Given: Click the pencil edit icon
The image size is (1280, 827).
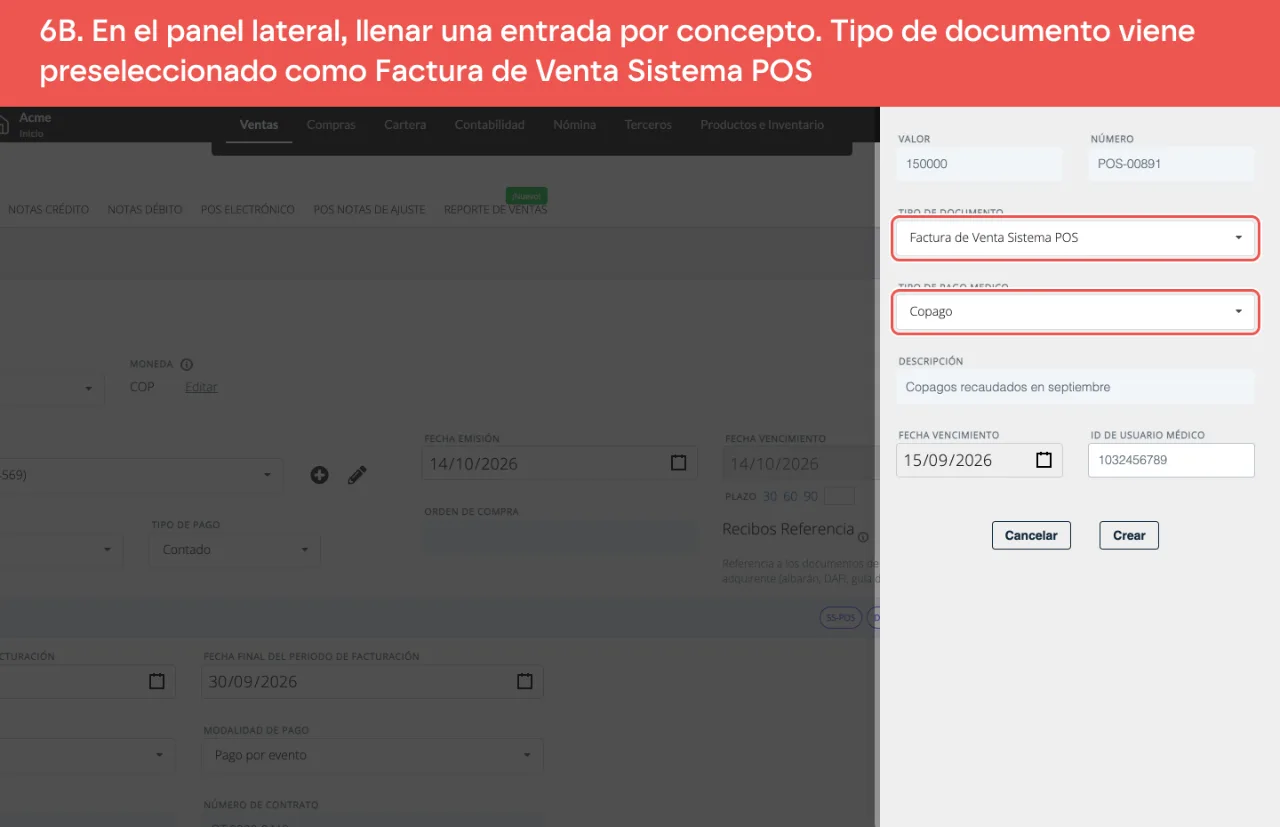Looking at the screenshot, I should [x=357, y=475].
